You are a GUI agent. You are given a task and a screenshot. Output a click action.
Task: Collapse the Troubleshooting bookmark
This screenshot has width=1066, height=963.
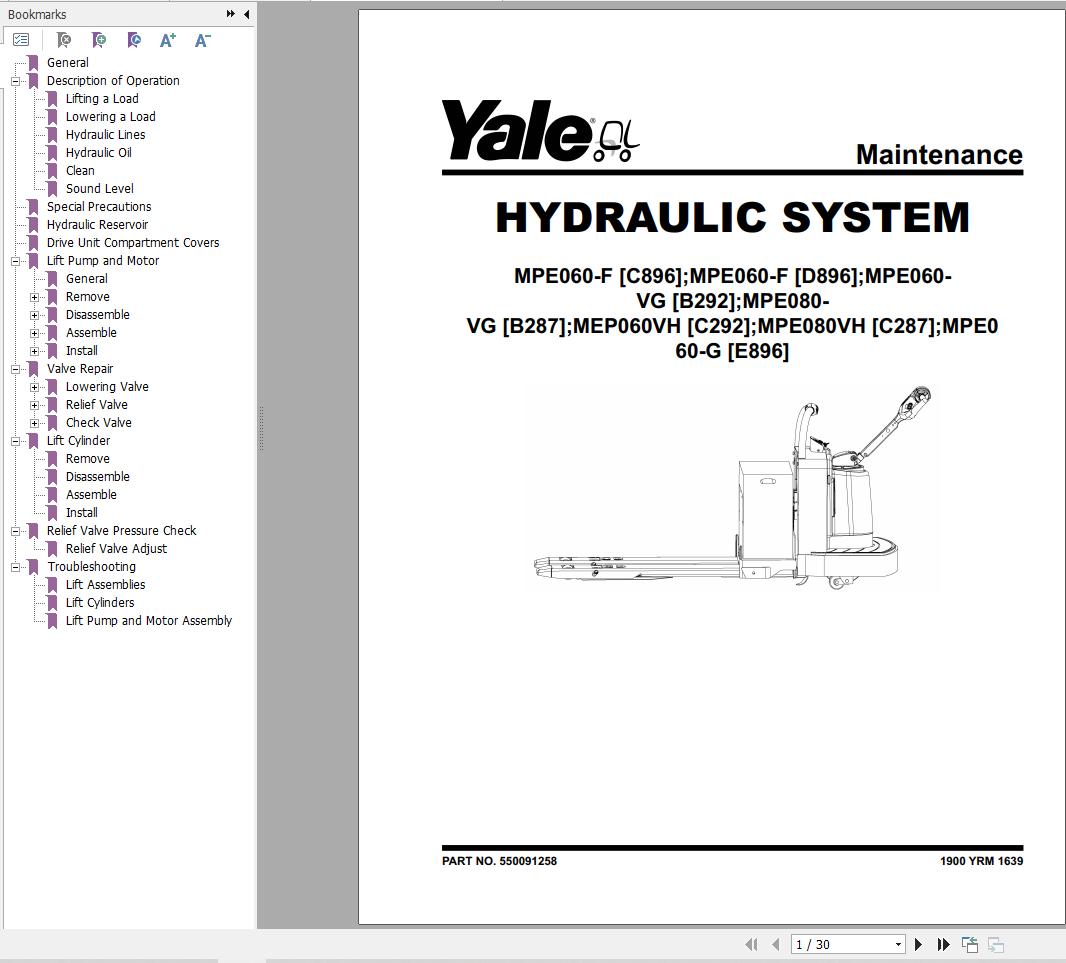coord(15,567)
